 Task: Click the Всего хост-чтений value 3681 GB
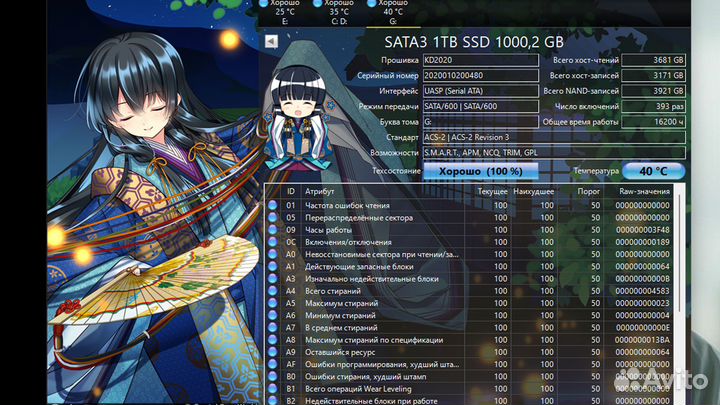[x=653, y=60]
